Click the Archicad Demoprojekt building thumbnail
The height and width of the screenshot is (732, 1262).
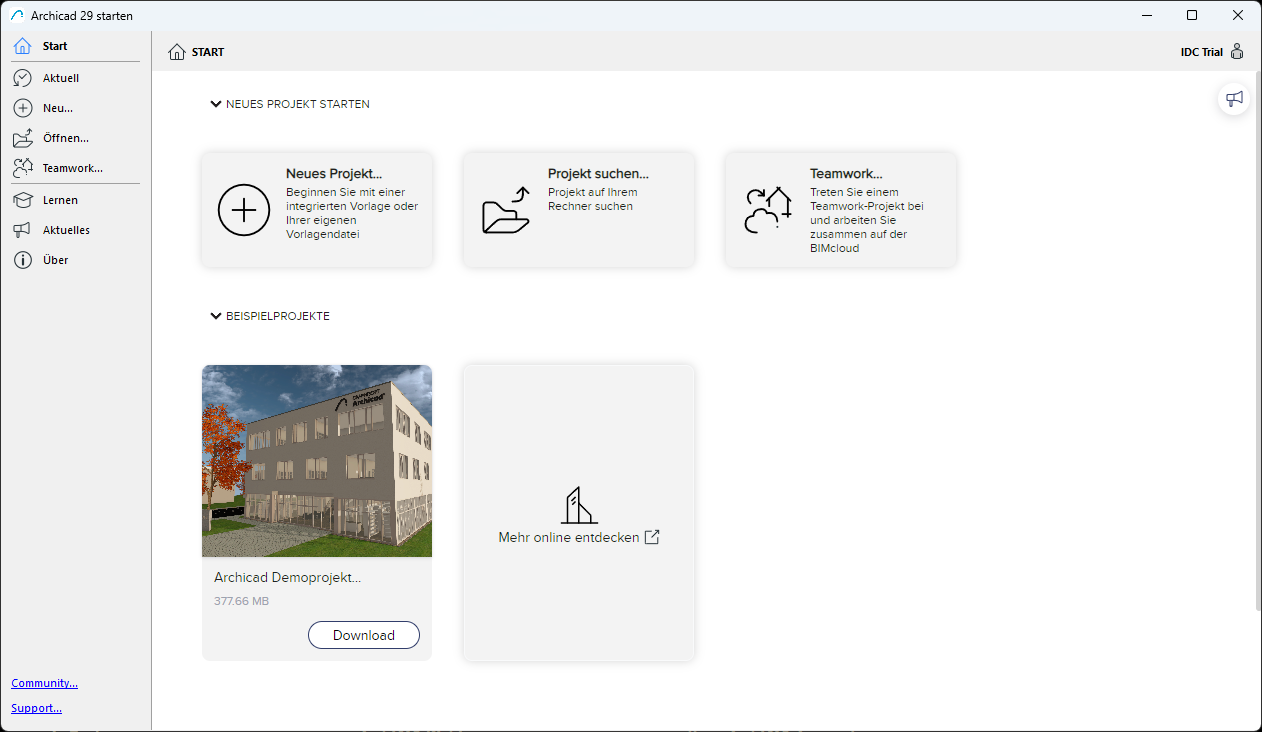pos(317,461)
